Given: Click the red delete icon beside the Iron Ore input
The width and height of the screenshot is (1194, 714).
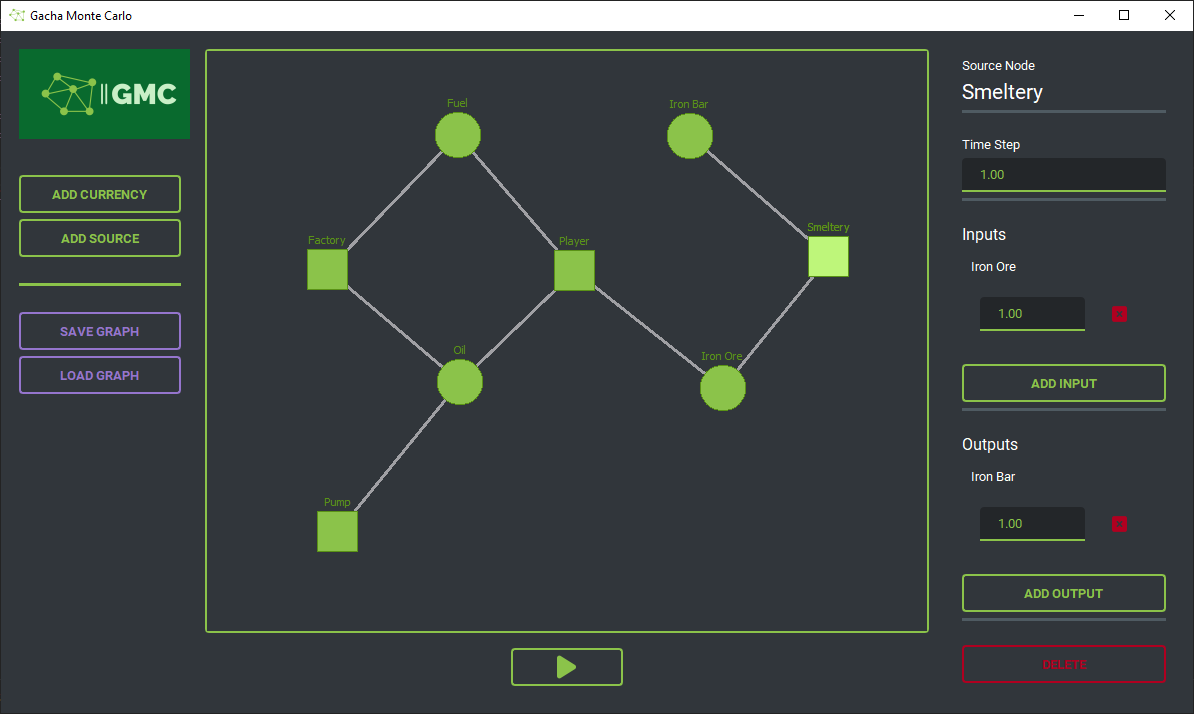Looking at the screenshot, I should point(1119,313).
